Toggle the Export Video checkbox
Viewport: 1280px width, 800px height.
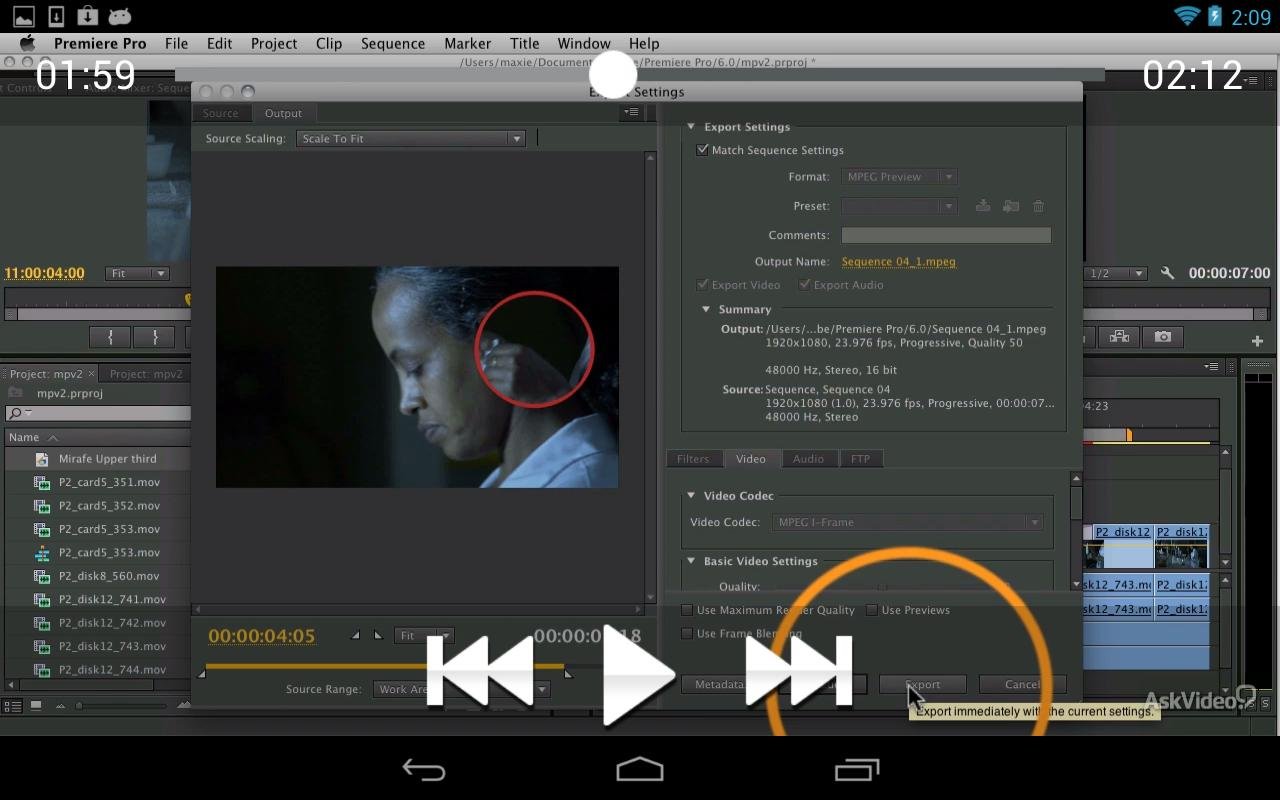pos(703,285)
